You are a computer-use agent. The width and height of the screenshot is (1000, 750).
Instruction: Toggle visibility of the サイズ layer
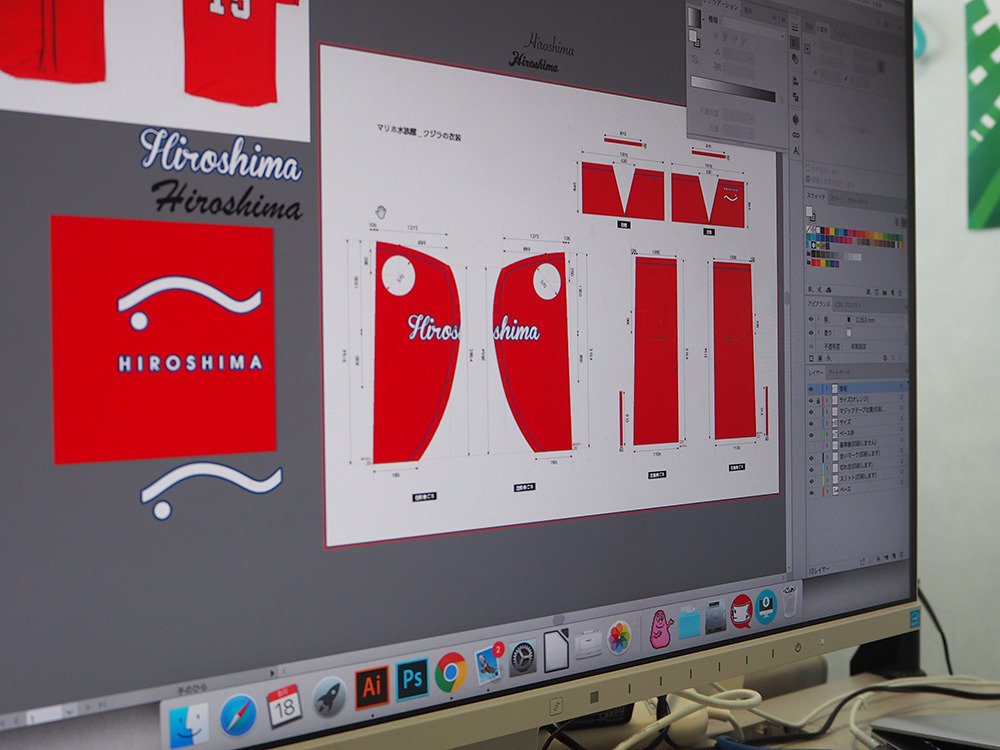811,423
